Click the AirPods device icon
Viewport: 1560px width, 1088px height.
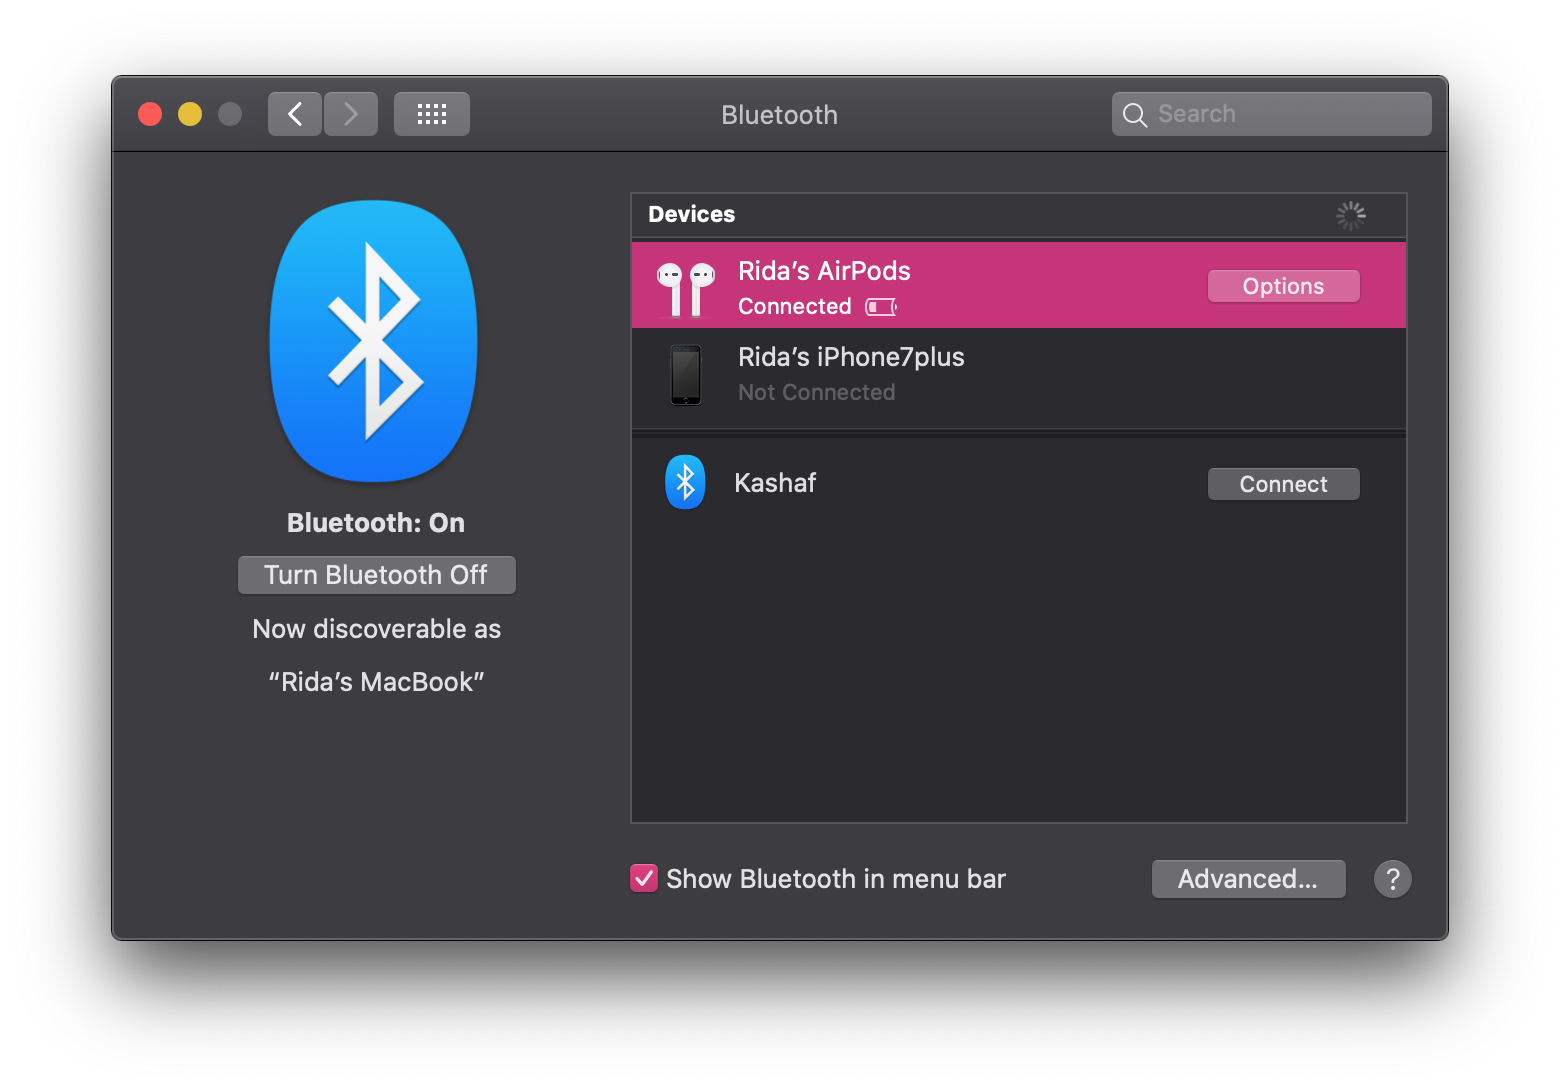685,287
